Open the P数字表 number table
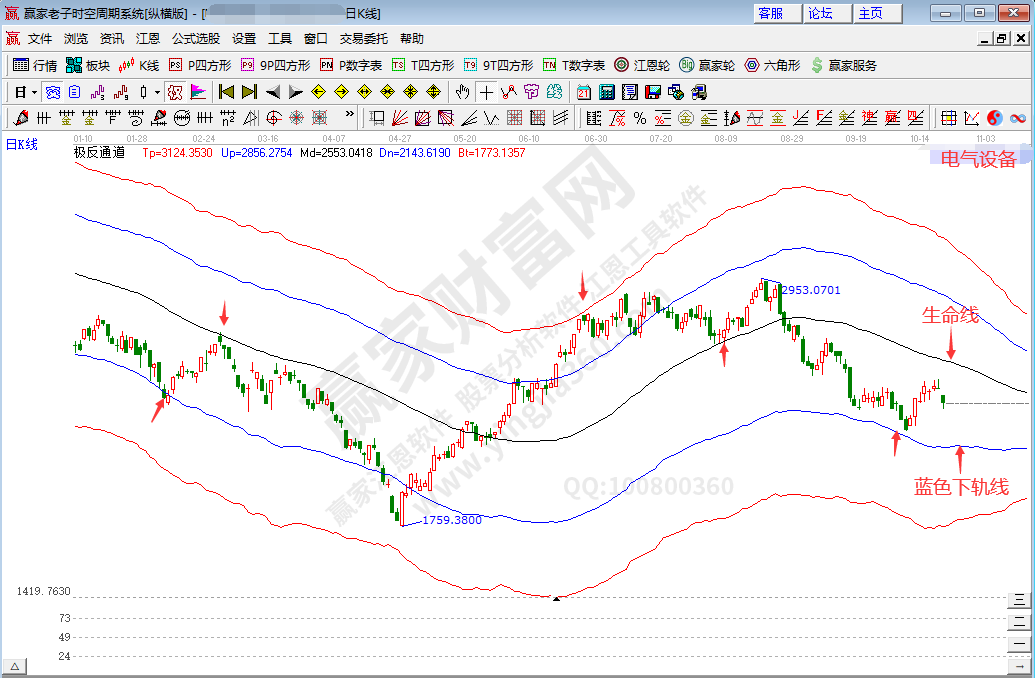Screen dimensions: 1035x678 (x=351, y=65)
